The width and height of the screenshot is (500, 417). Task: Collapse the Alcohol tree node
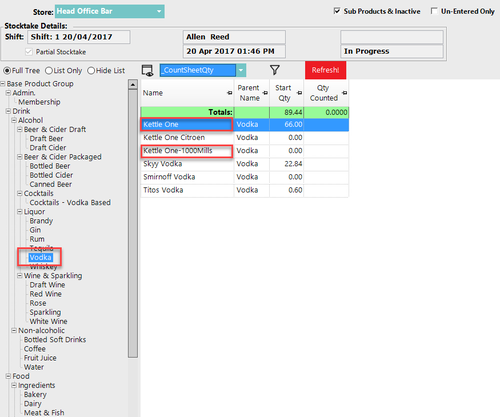click(x=14, y=120)
